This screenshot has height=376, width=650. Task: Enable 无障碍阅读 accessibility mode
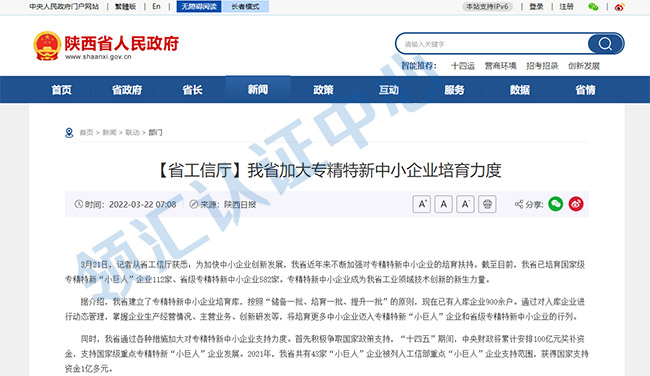[x=199, y=7]
